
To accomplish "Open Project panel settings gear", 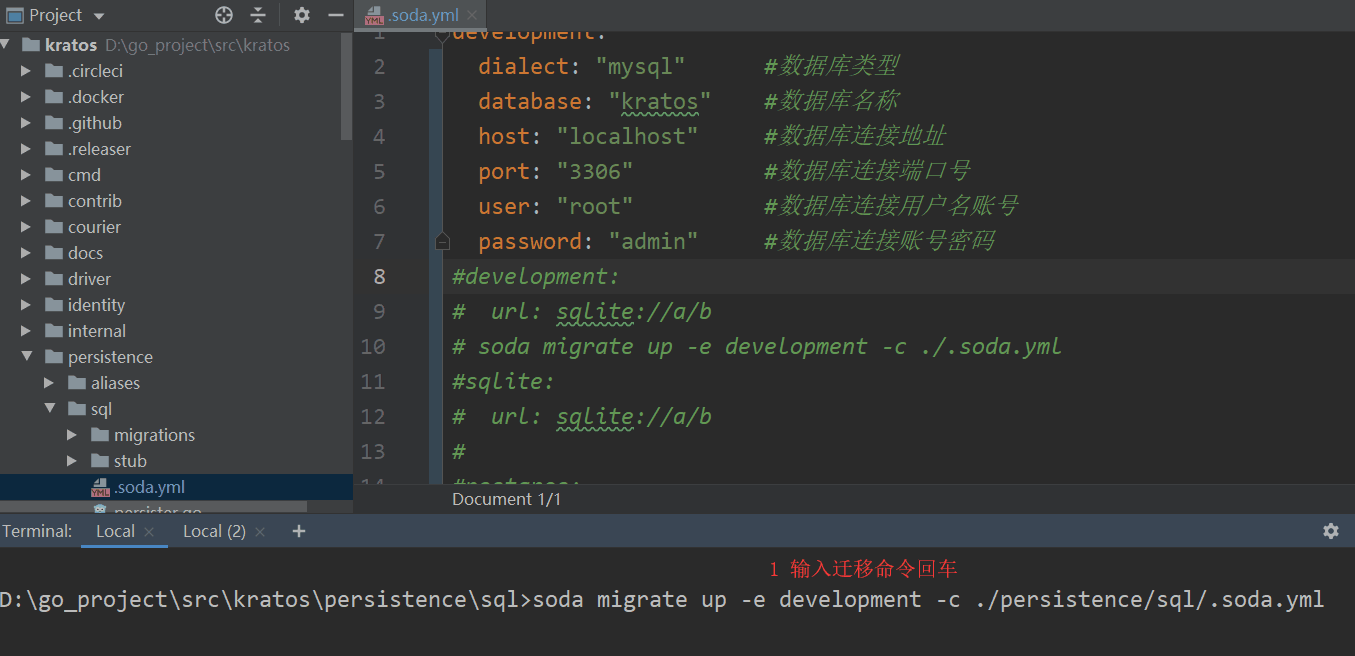I will (x=302, y=15).
